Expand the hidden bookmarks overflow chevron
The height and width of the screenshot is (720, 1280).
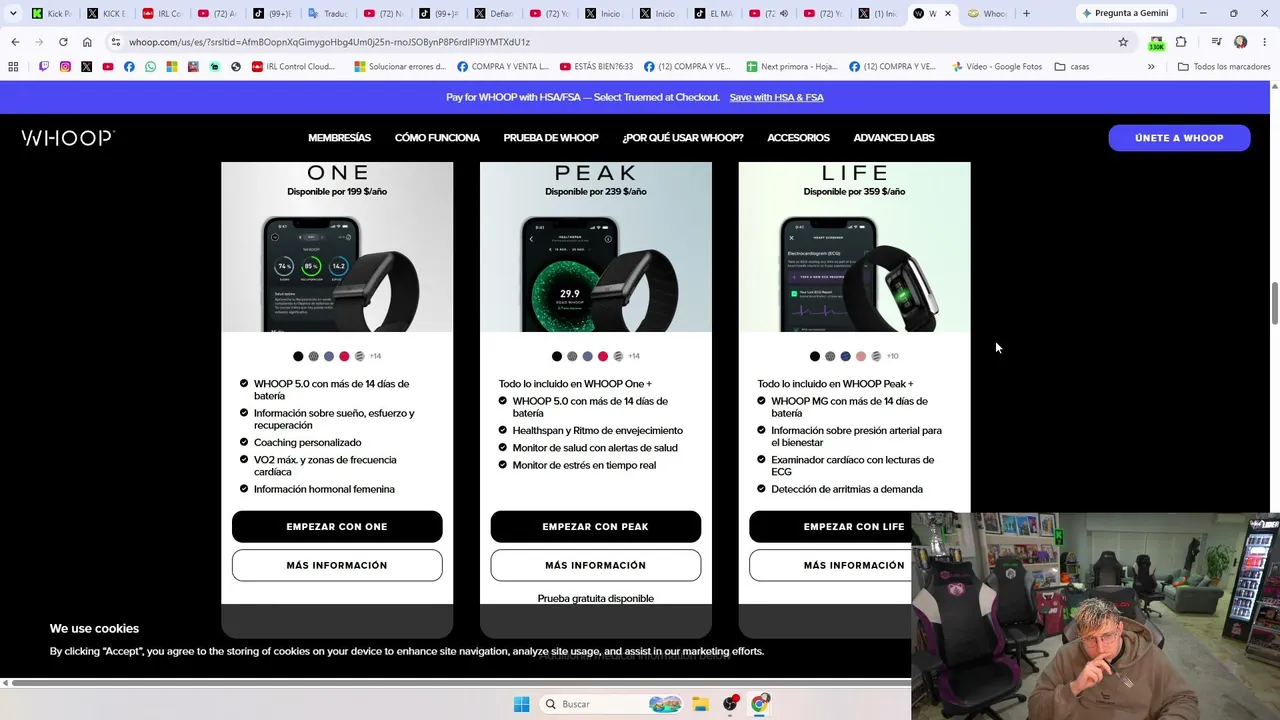click(x=1151, y=67)
